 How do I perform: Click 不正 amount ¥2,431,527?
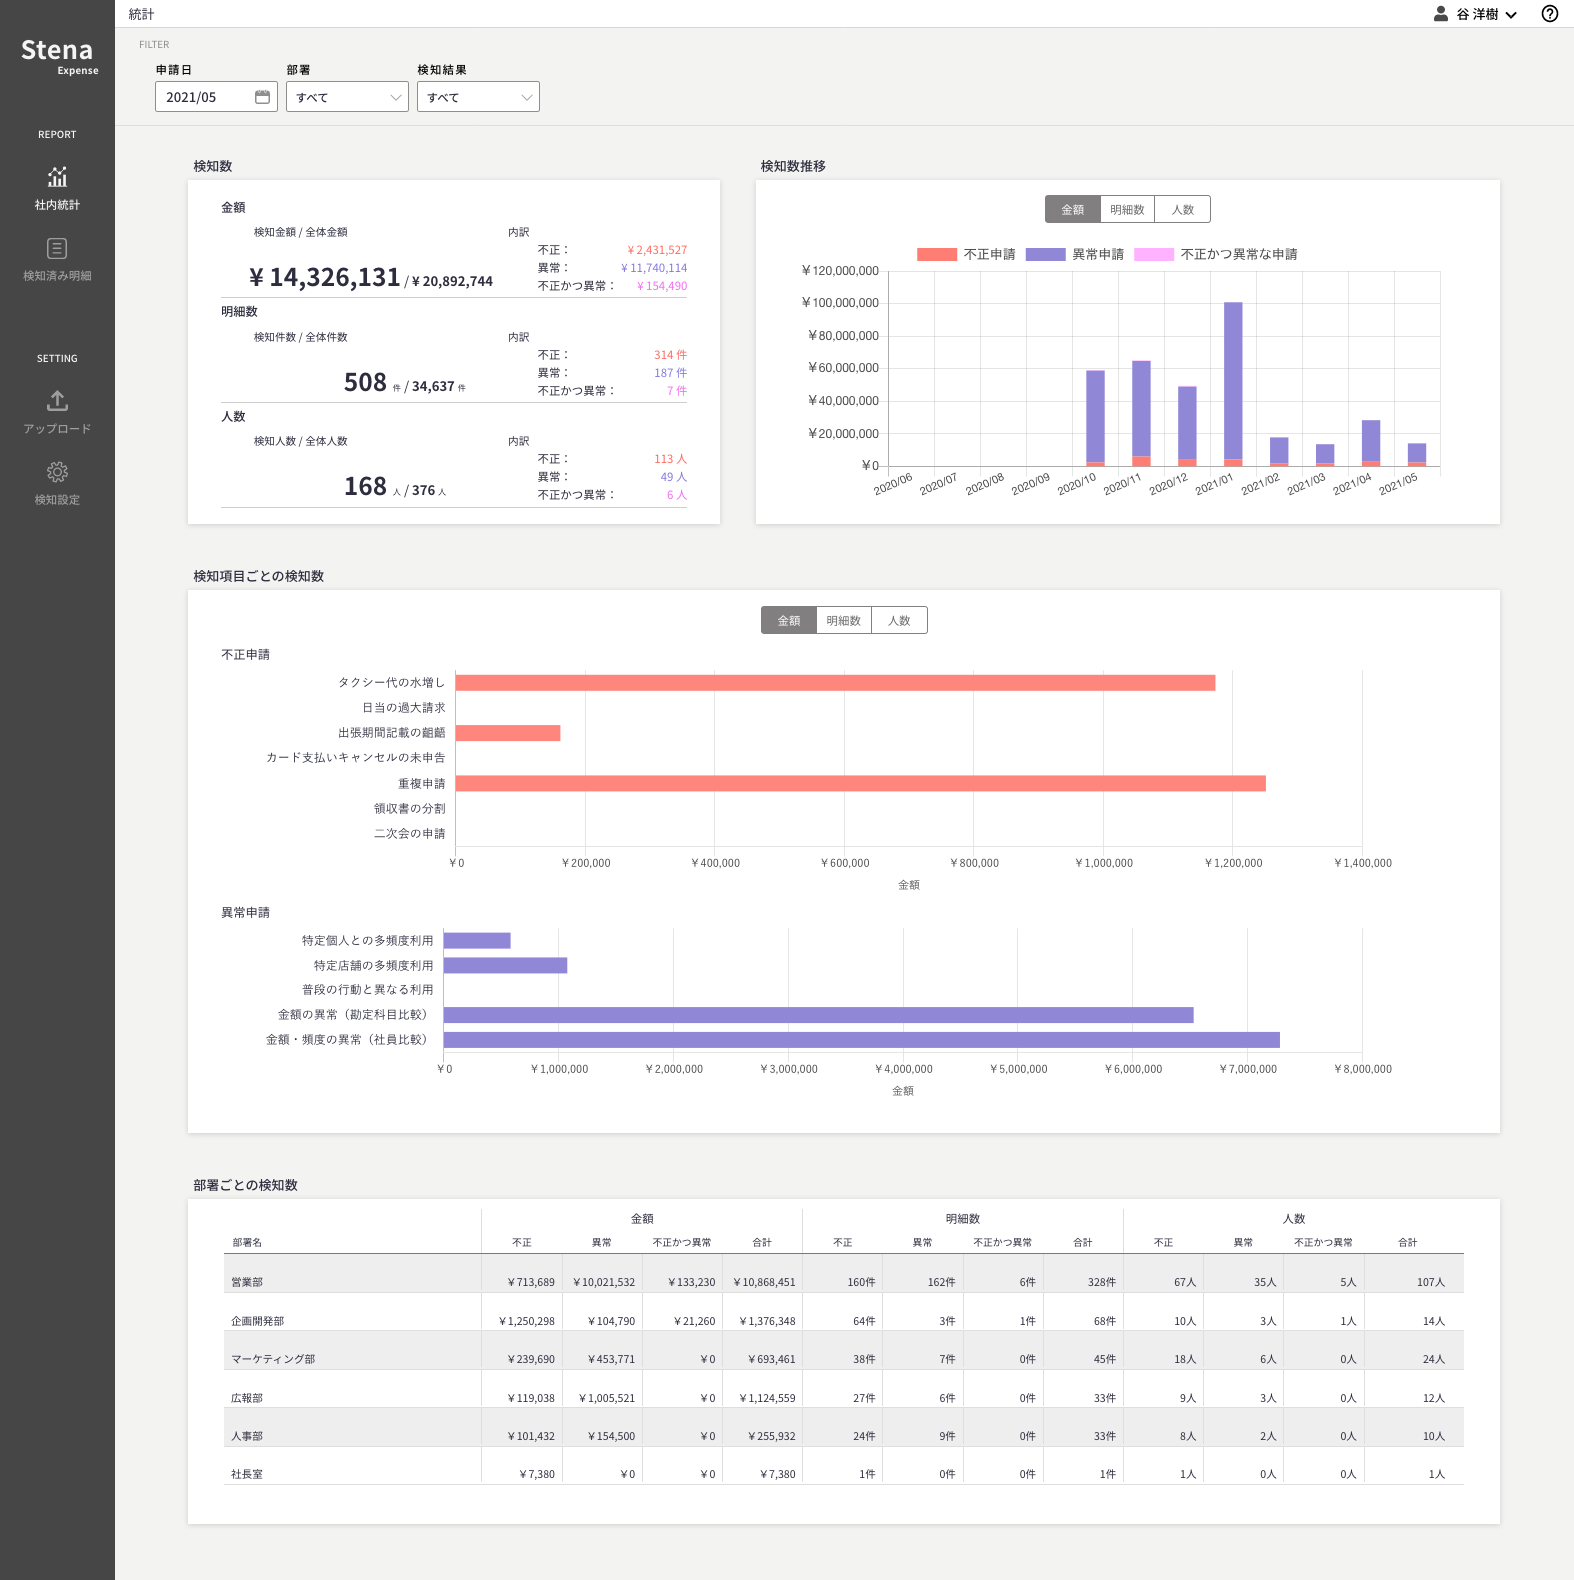[x=657, y=250]
